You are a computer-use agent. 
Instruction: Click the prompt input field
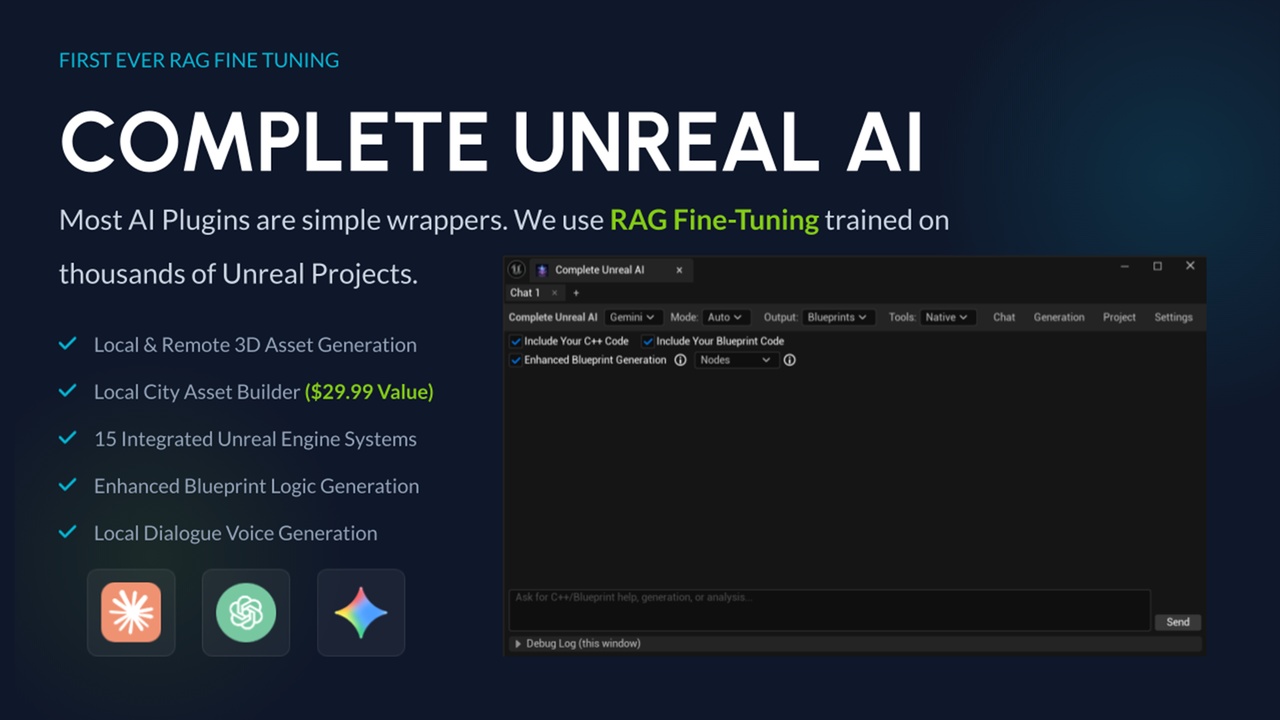829,610
